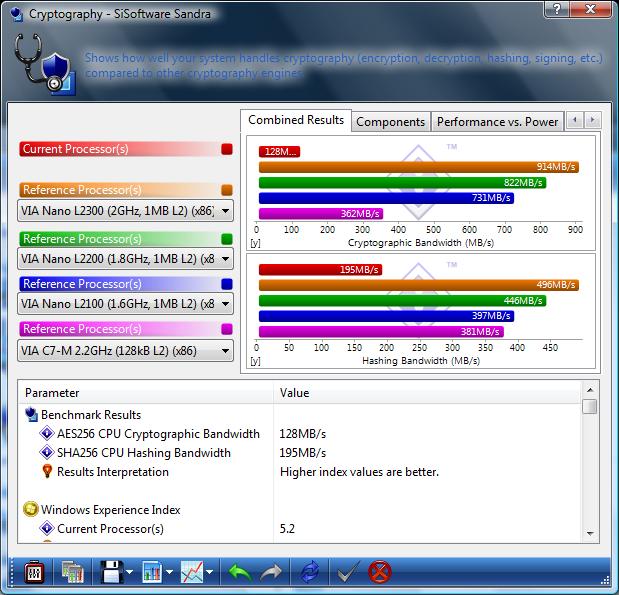Open the save icon dropdown arrow
Image resolution: width=619 pixels, height=595 pixels.
coord(129,572)
